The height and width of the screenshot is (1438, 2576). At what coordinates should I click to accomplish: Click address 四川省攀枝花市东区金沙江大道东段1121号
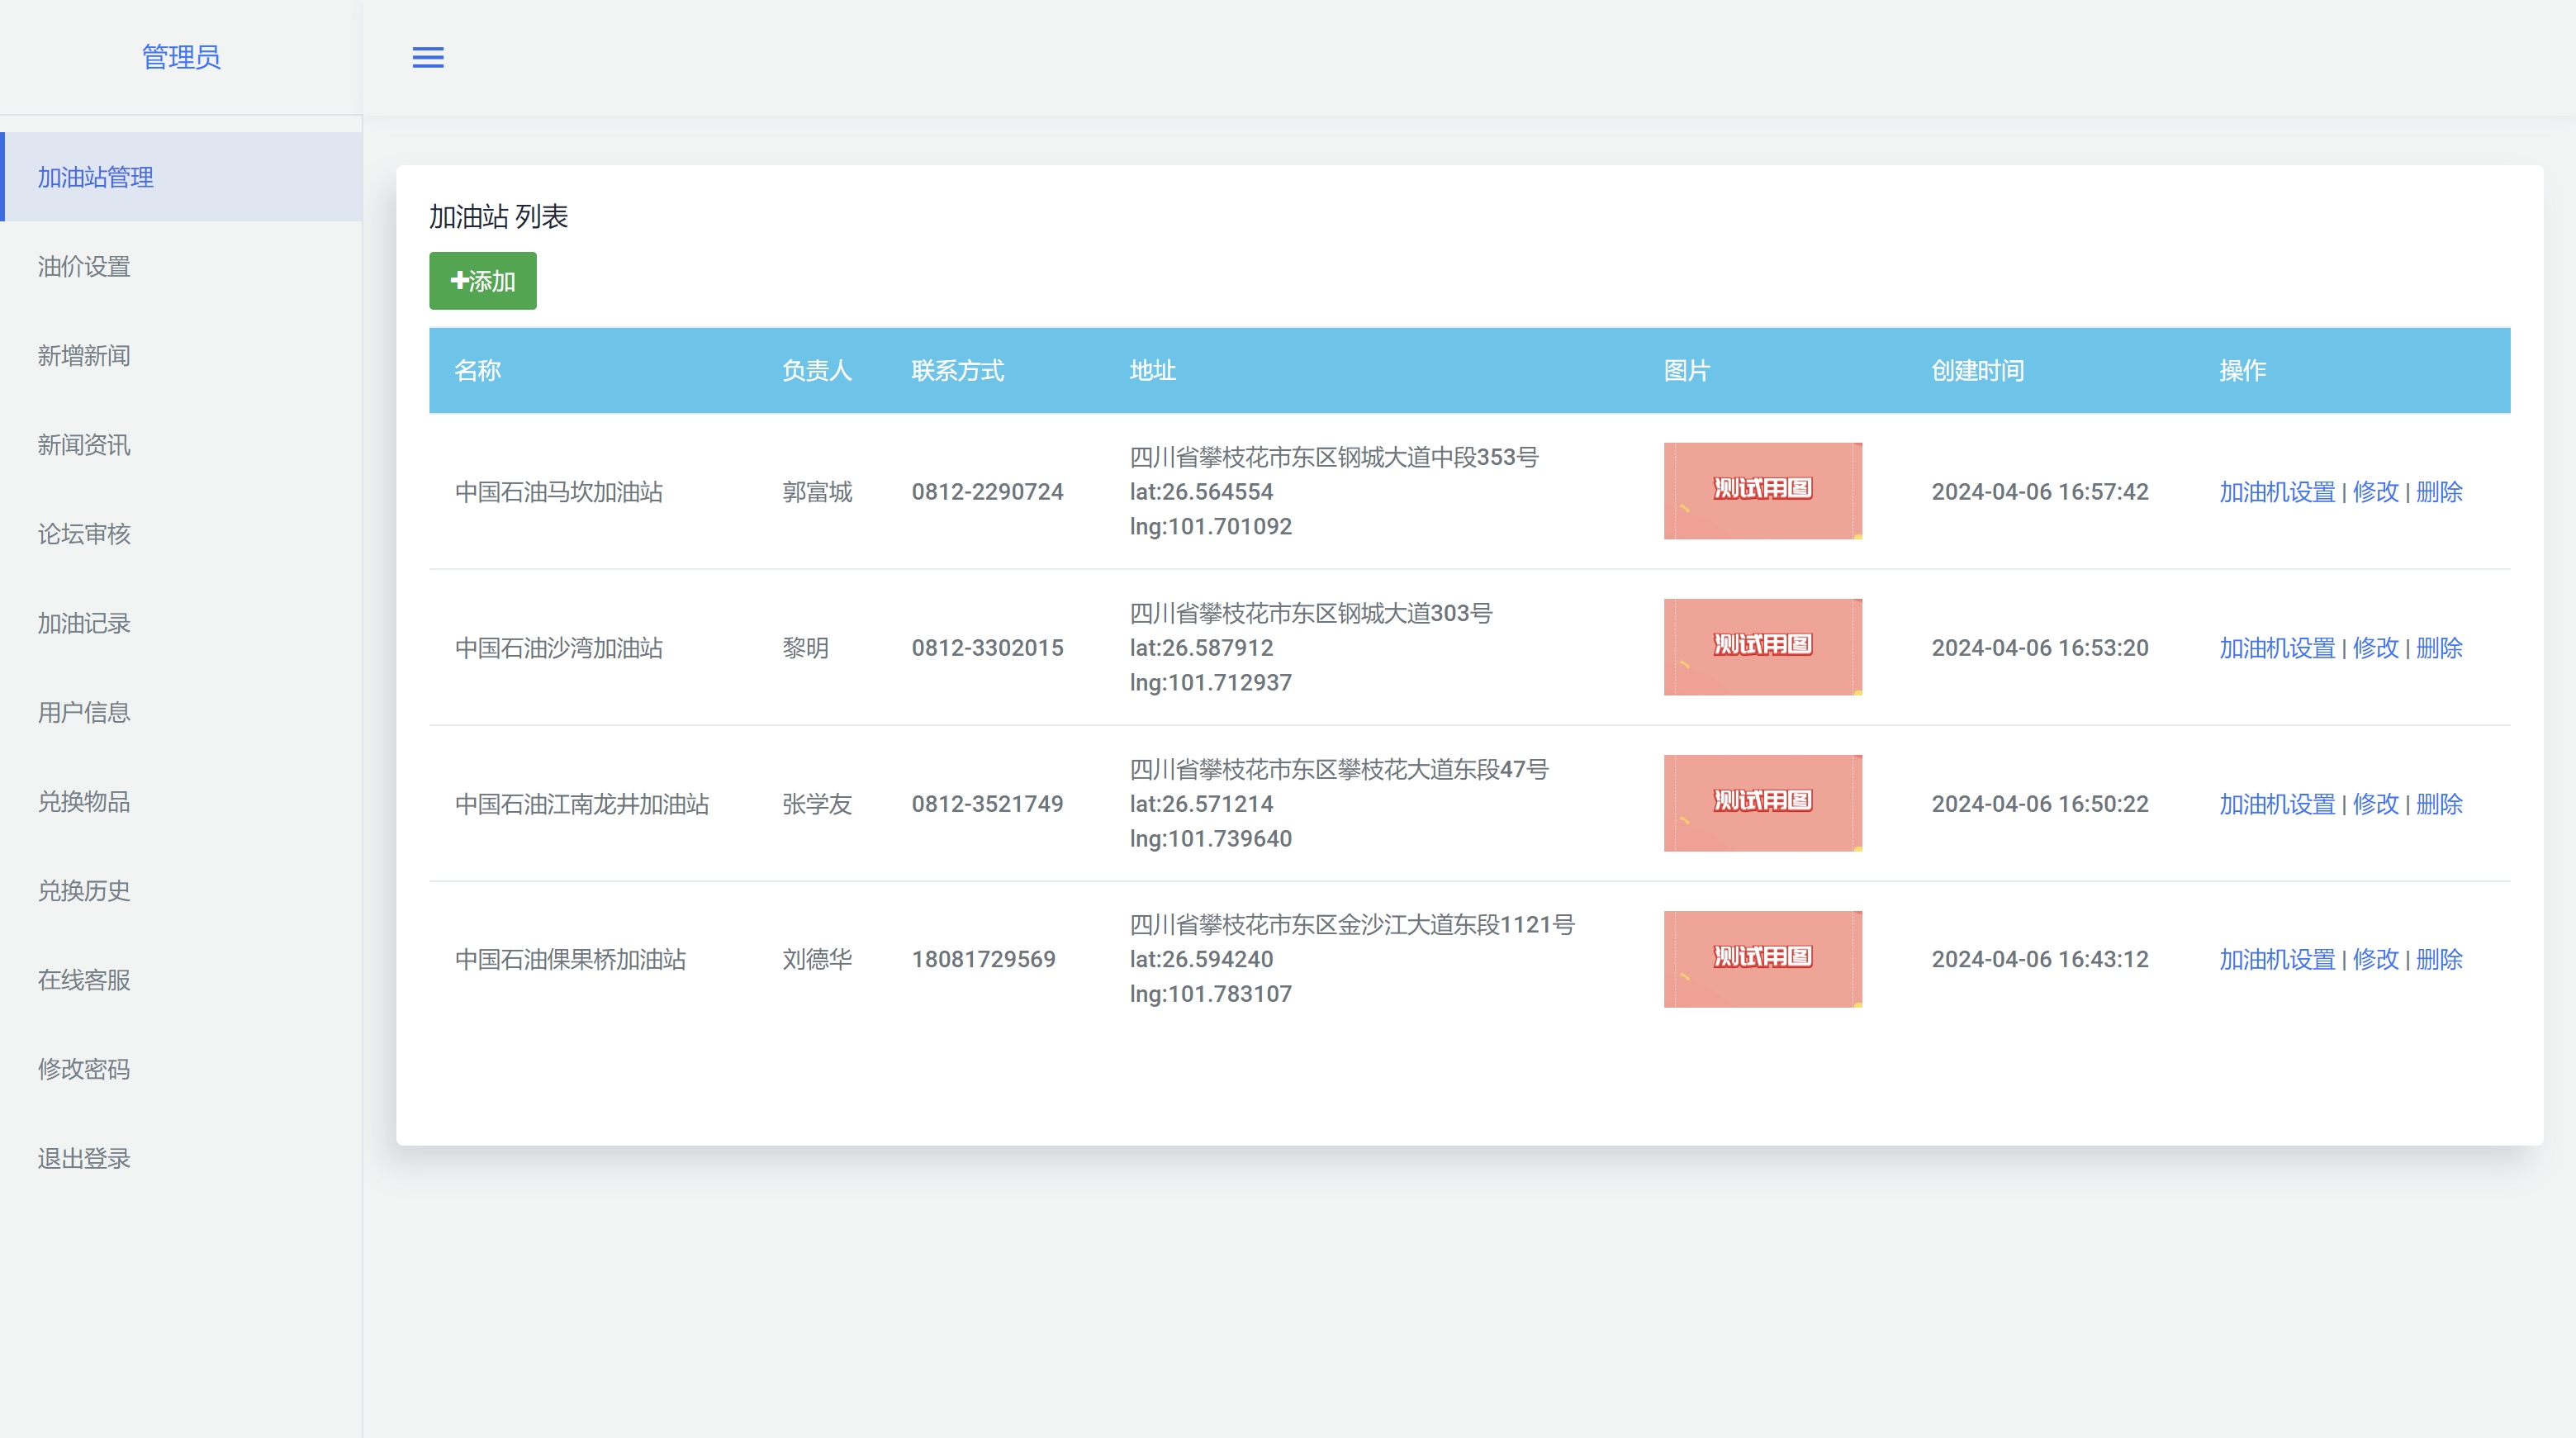coord(1352,925)
